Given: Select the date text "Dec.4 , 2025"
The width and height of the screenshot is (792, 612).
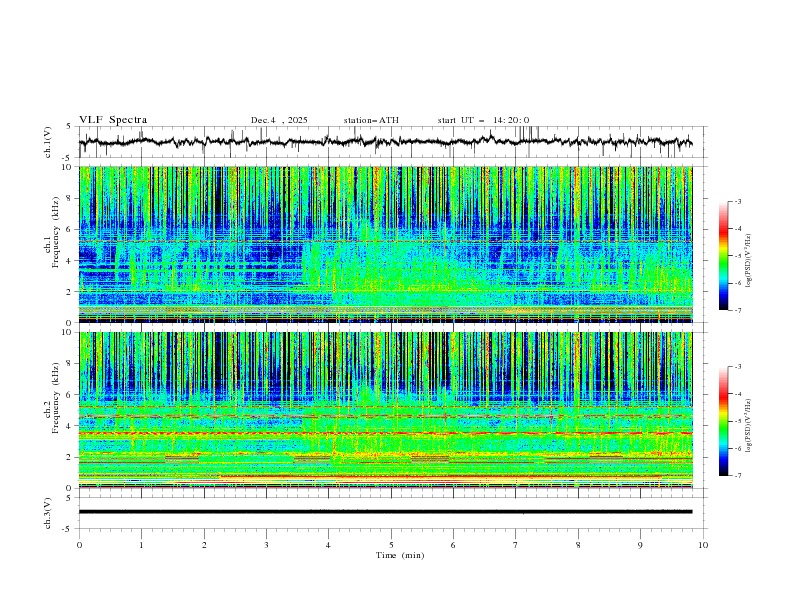Looking at the screenshot, I should point(279,120).
